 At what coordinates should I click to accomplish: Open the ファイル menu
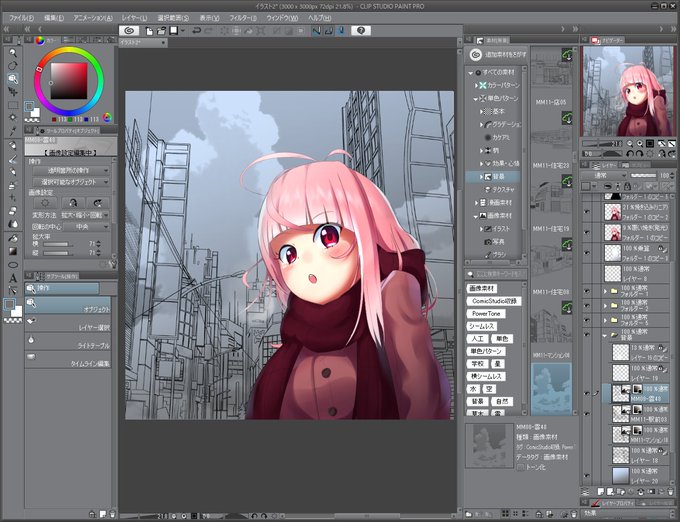[21, 18]
